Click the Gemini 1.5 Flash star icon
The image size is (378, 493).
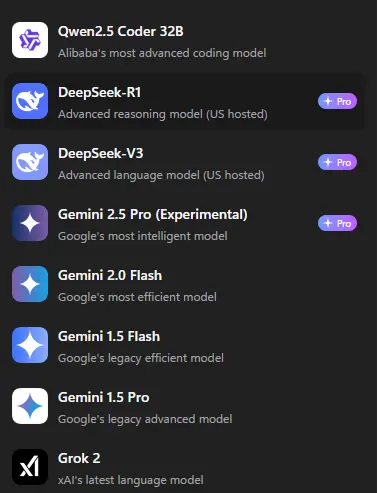[30, 345]
